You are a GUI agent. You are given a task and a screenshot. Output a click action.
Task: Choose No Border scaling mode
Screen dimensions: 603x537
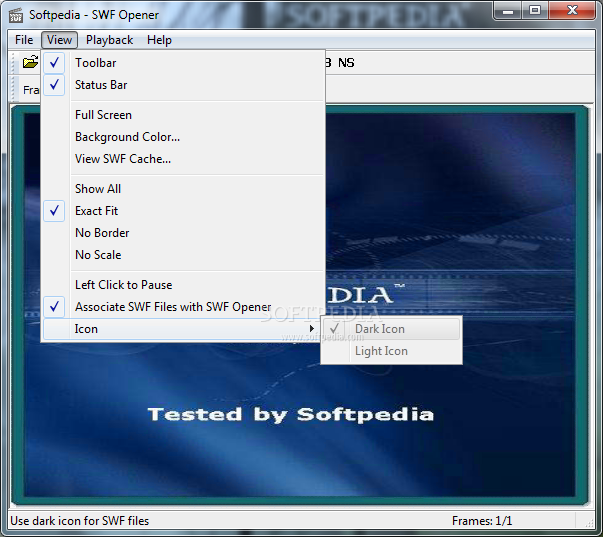click(183, 233)
